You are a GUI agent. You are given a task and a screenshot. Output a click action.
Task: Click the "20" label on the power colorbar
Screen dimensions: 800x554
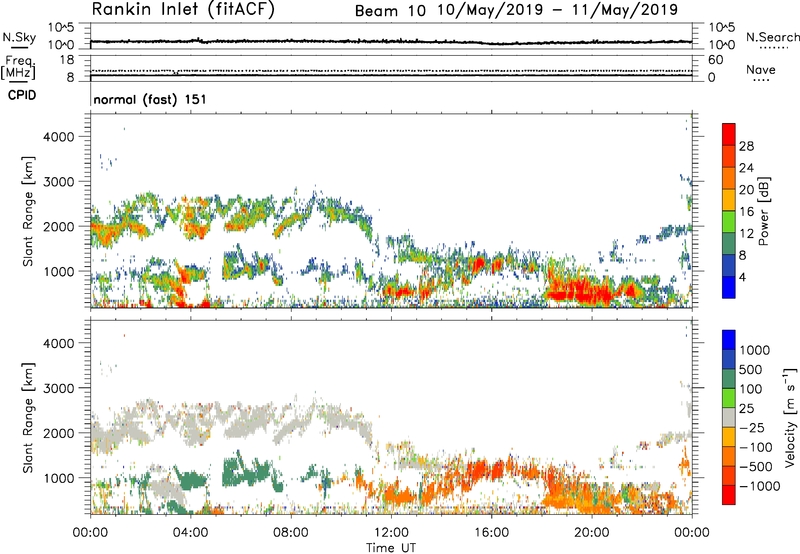click(x=746, y=190)
